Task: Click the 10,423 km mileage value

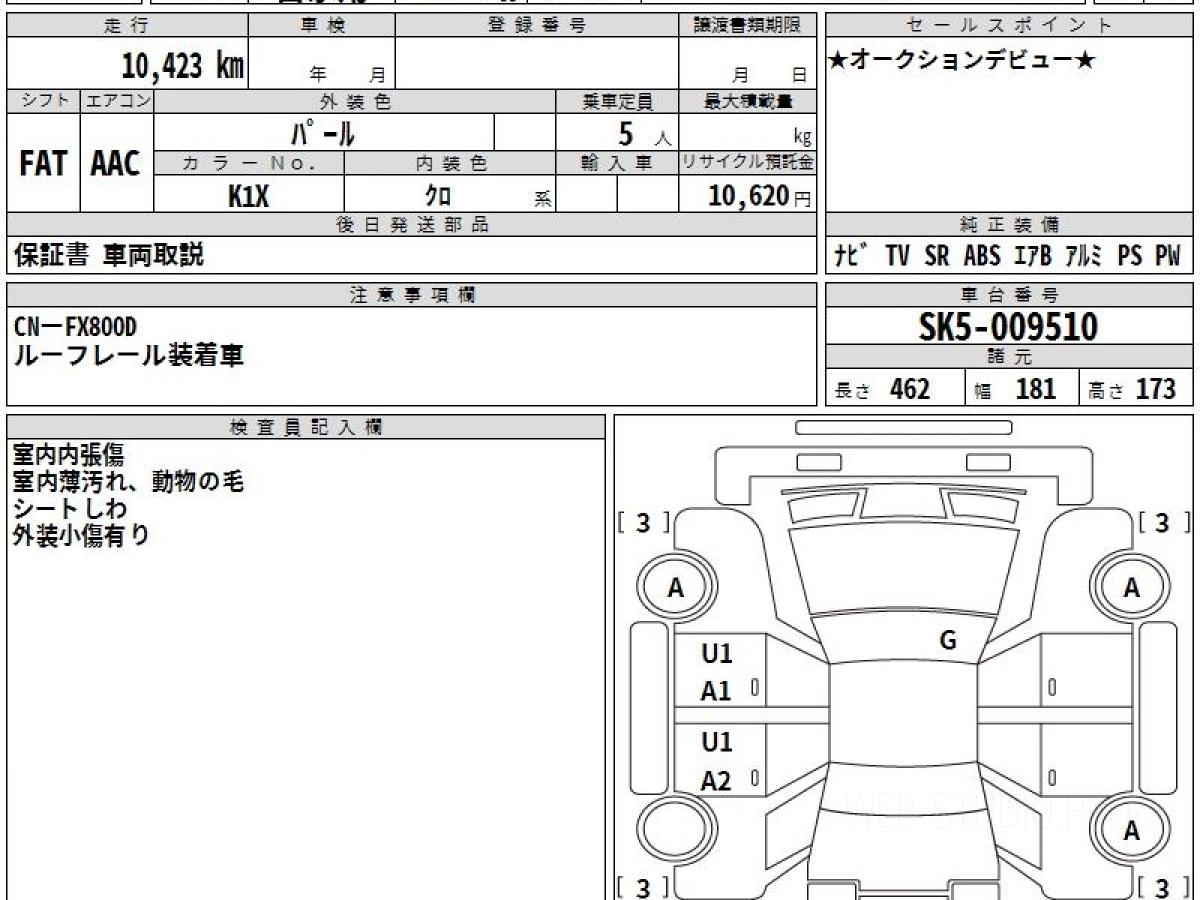Action: [183, 66]
